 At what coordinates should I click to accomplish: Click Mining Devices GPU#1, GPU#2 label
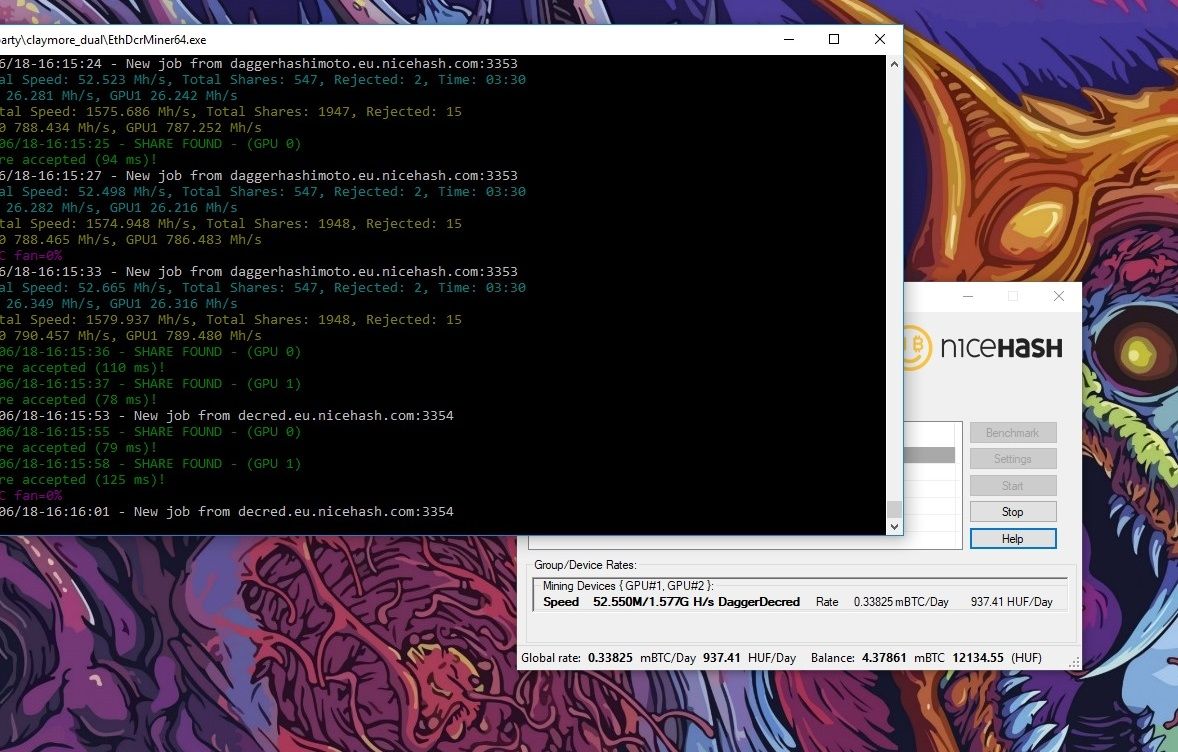(628, 586)
